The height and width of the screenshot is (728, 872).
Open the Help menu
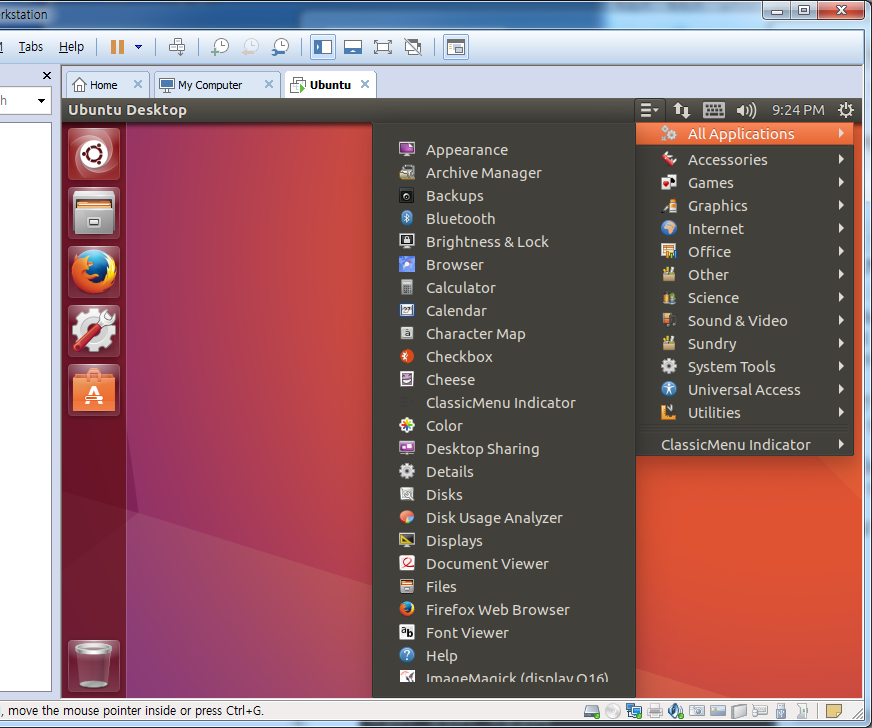71,47
